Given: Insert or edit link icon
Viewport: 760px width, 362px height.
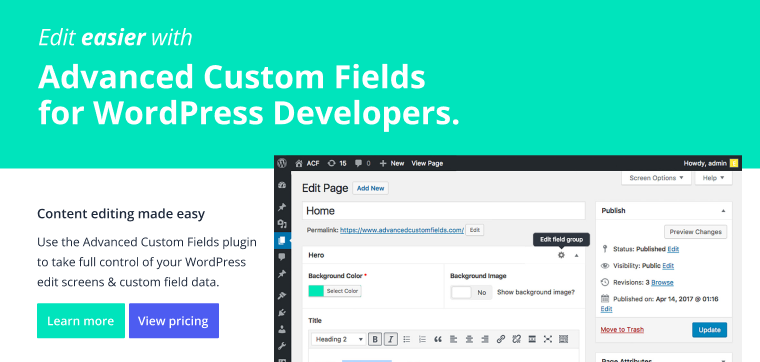Looking at the screenshot, I should click(x=501, y=339).
